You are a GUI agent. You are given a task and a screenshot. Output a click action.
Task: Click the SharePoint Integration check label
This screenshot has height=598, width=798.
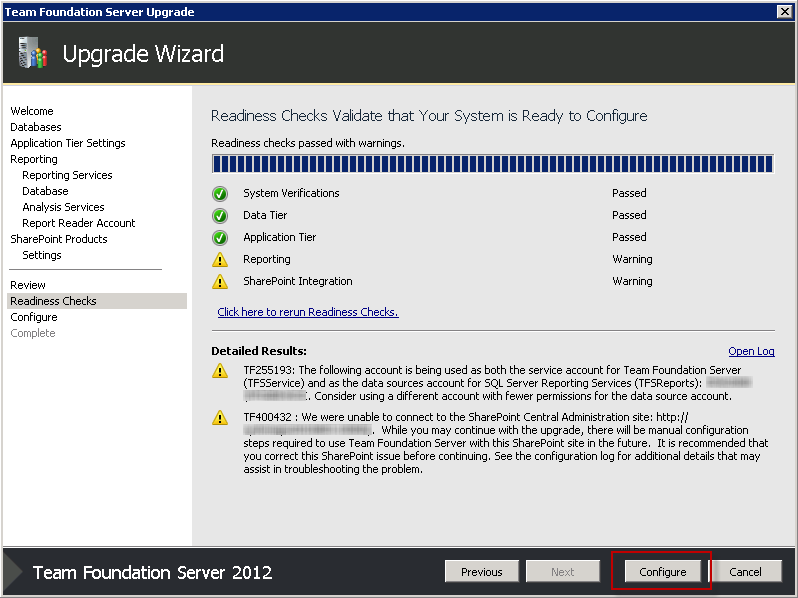[298, 281]
